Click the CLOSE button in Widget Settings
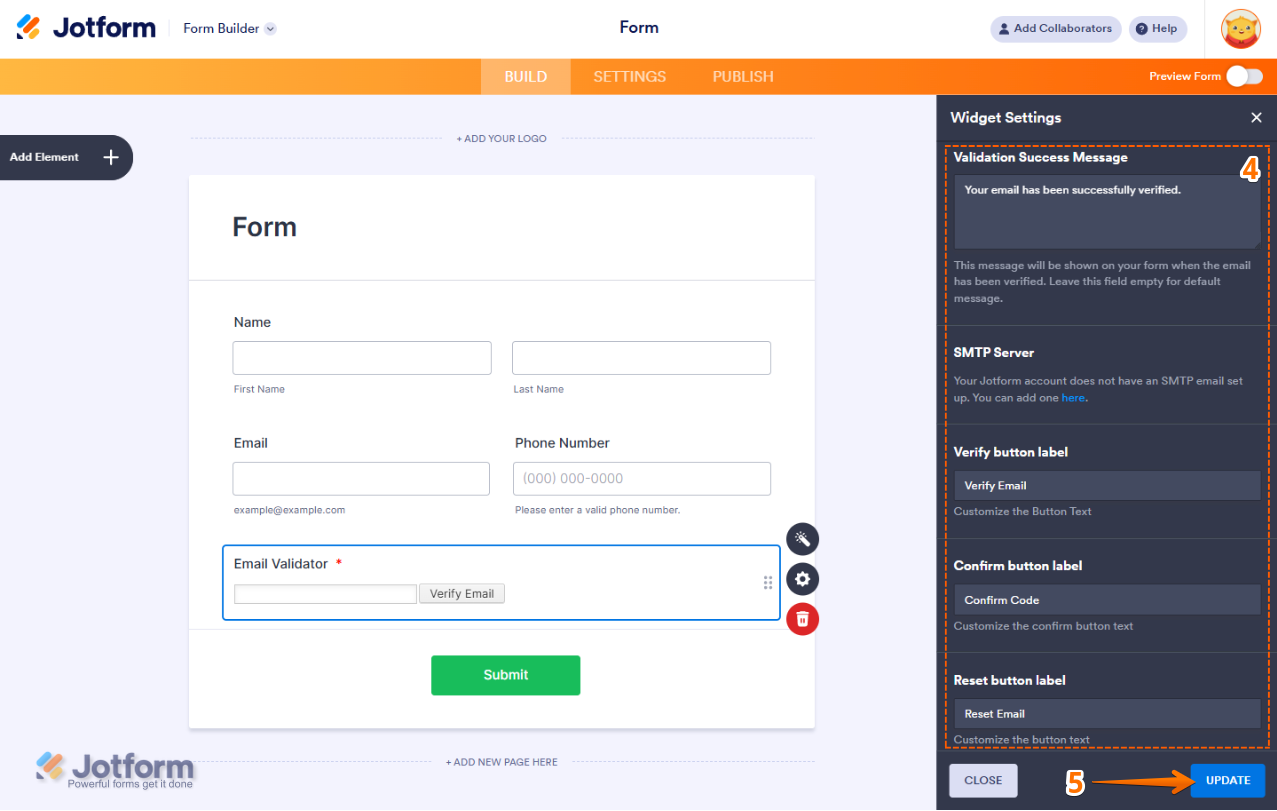1277x811 pixels. [x=982, y=780]
